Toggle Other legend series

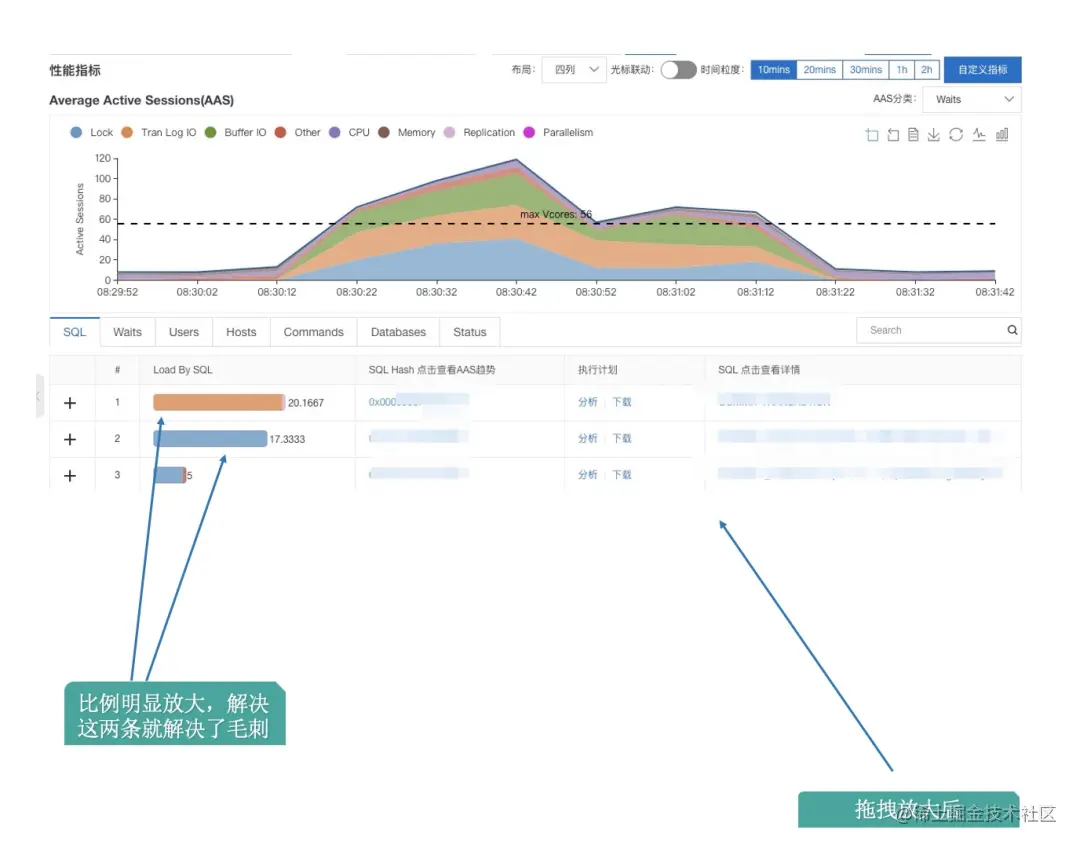point(298,132)
